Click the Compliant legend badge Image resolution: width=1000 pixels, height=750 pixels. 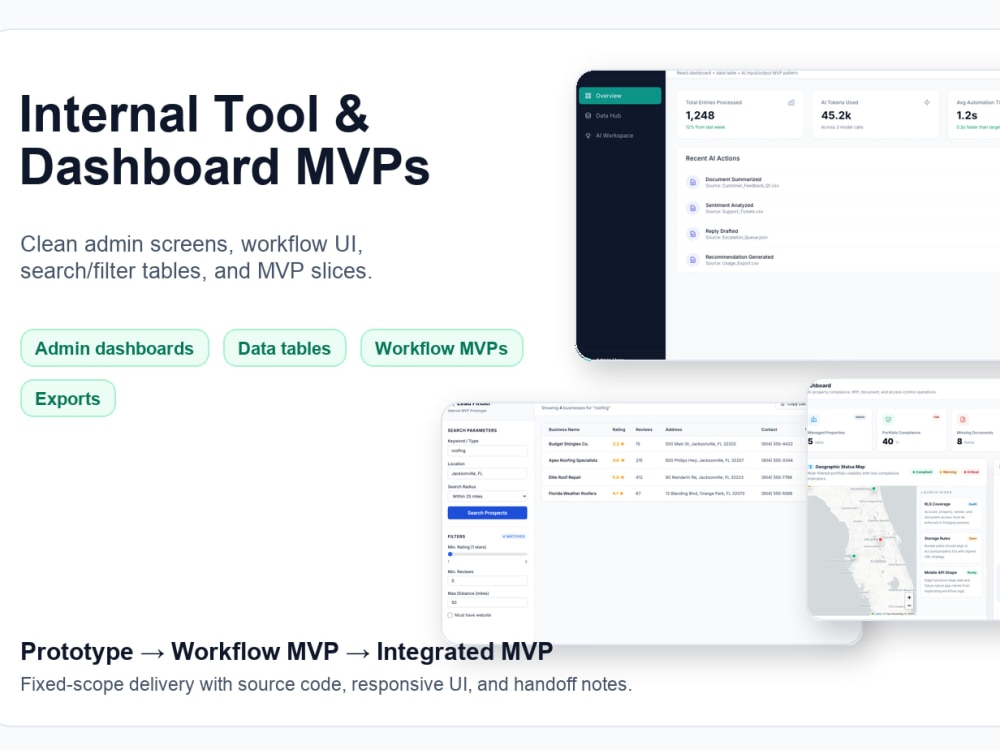point(922,472)
